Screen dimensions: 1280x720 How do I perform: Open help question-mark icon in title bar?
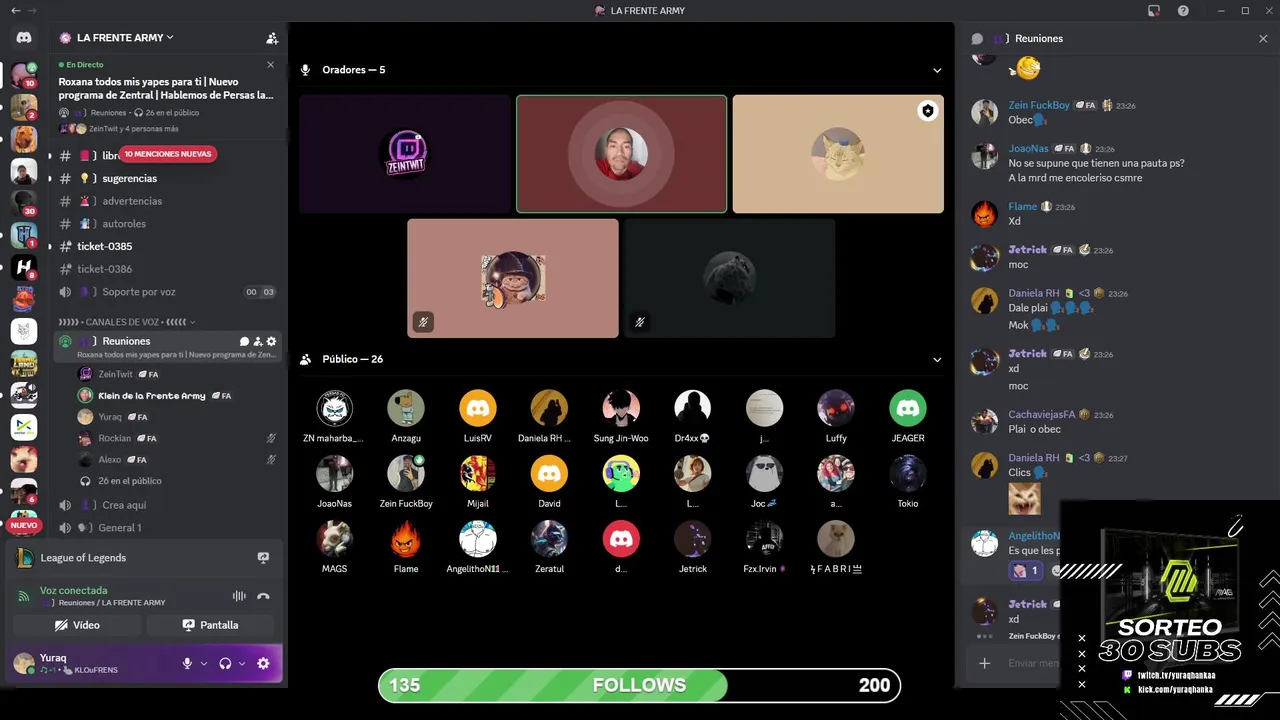click(x=1183, y=10)
